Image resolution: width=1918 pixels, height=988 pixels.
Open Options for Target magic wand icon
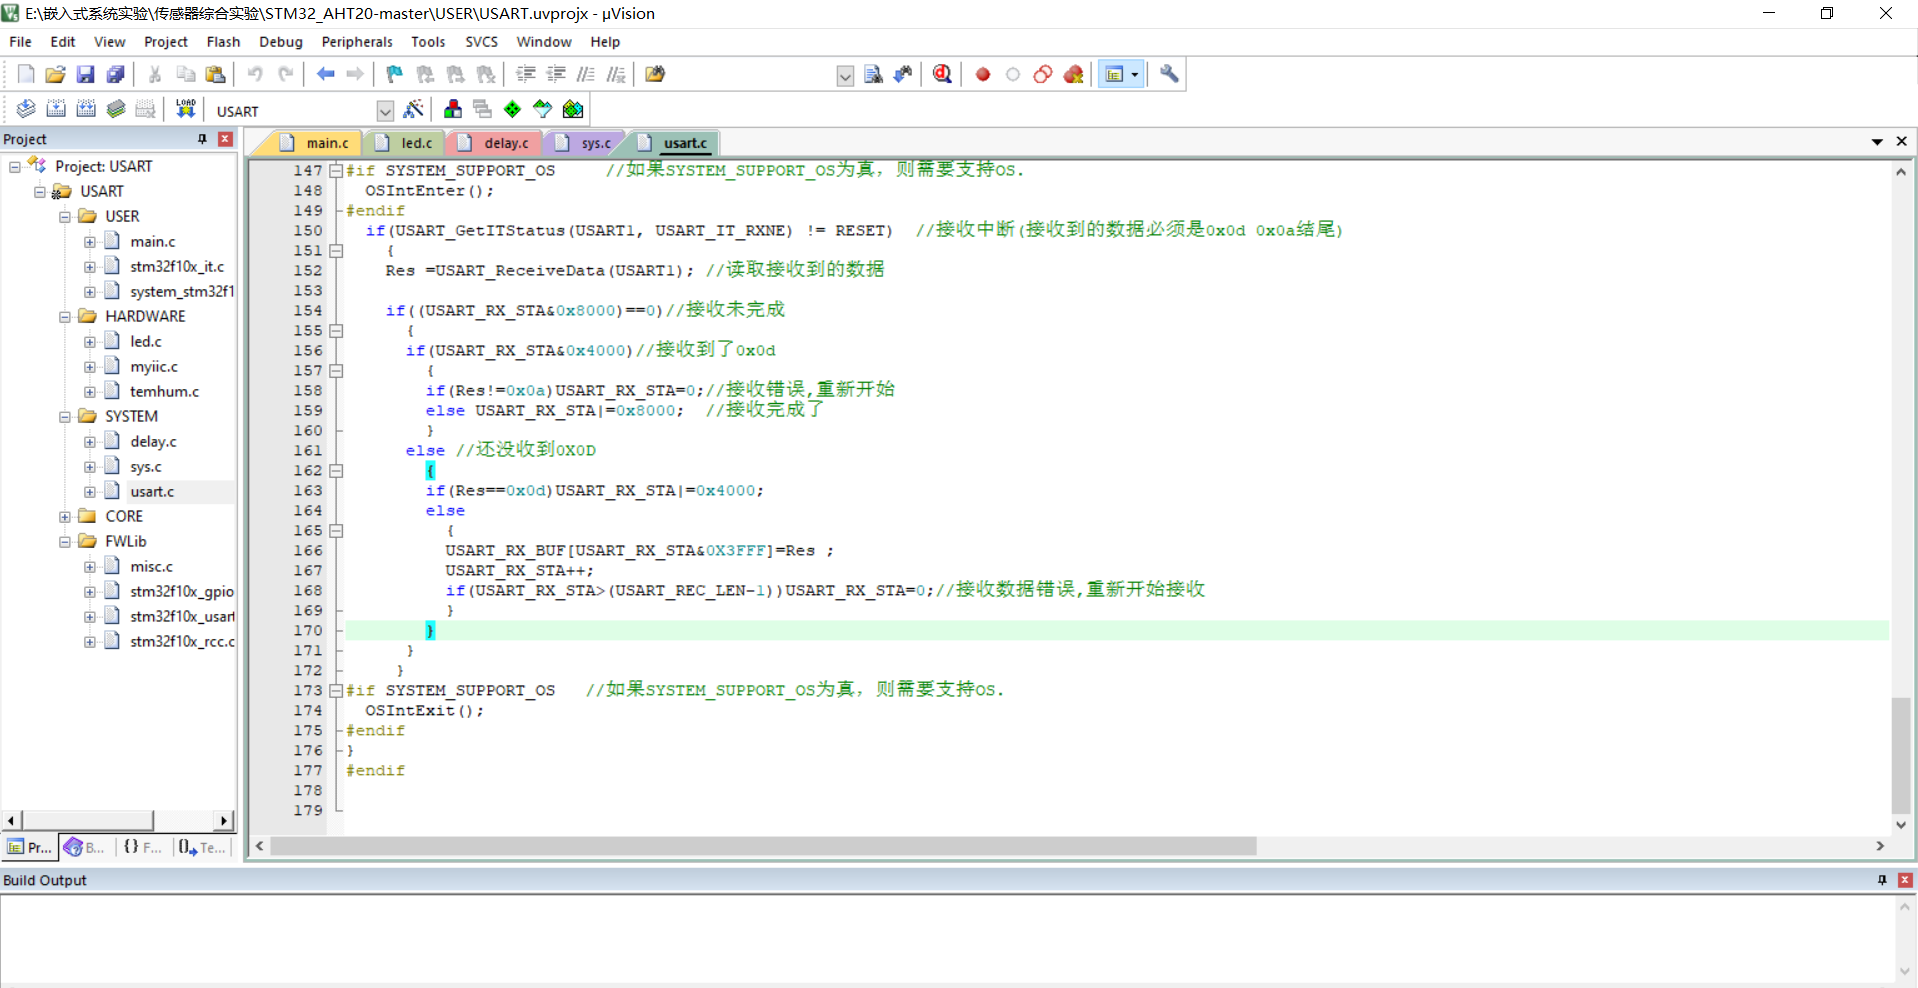413,109
